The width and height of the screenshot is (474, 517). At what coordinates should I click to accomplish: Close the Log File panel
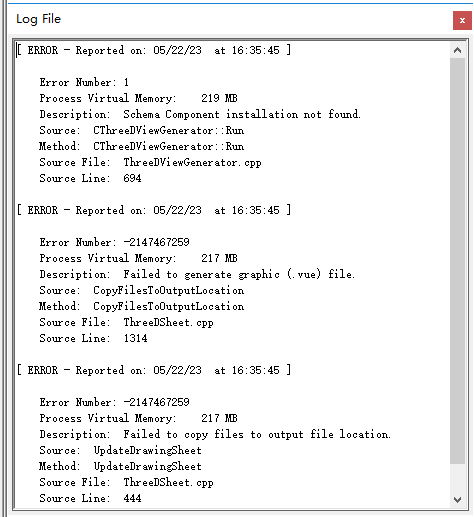(462, 20)
